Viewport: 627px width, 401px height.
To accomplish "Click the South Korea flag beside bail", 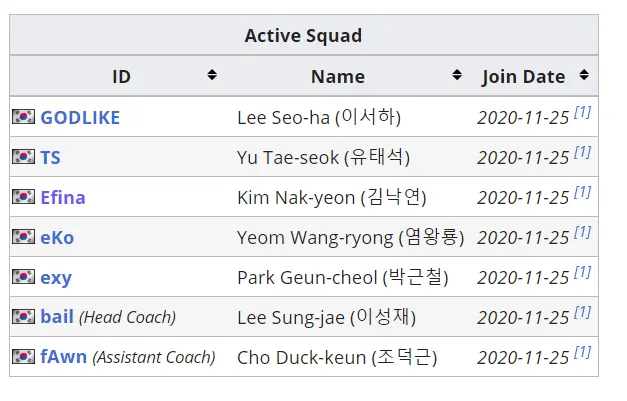I will tap(23, 317).
